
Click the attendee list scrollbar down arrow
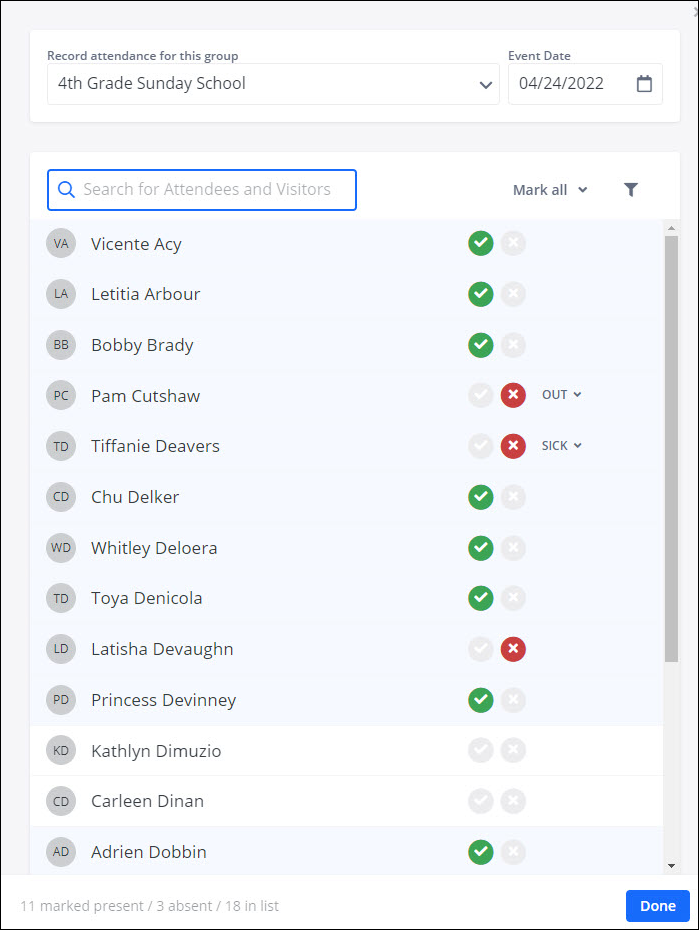(671, 866)
